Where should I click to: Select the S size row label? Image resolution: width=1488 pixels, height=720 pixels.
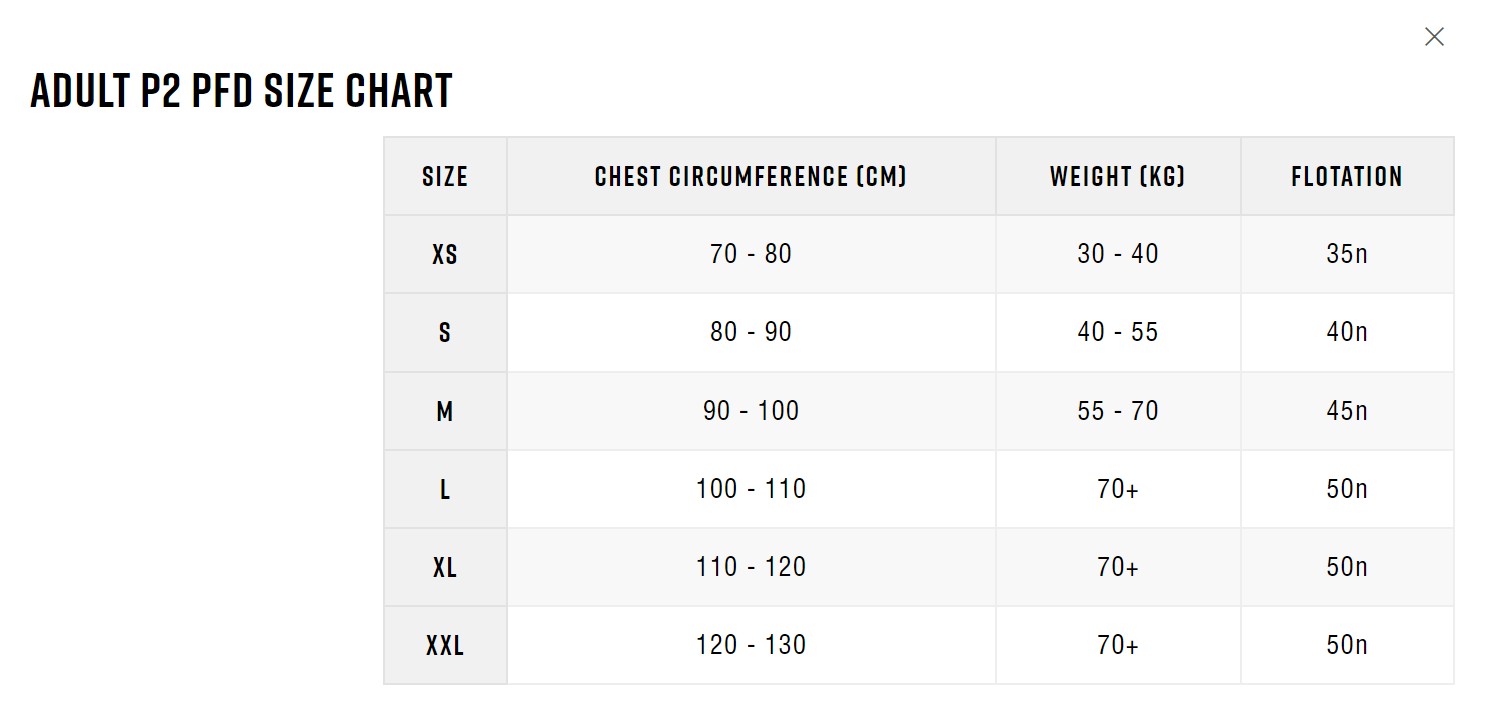(x=445, y=333)
